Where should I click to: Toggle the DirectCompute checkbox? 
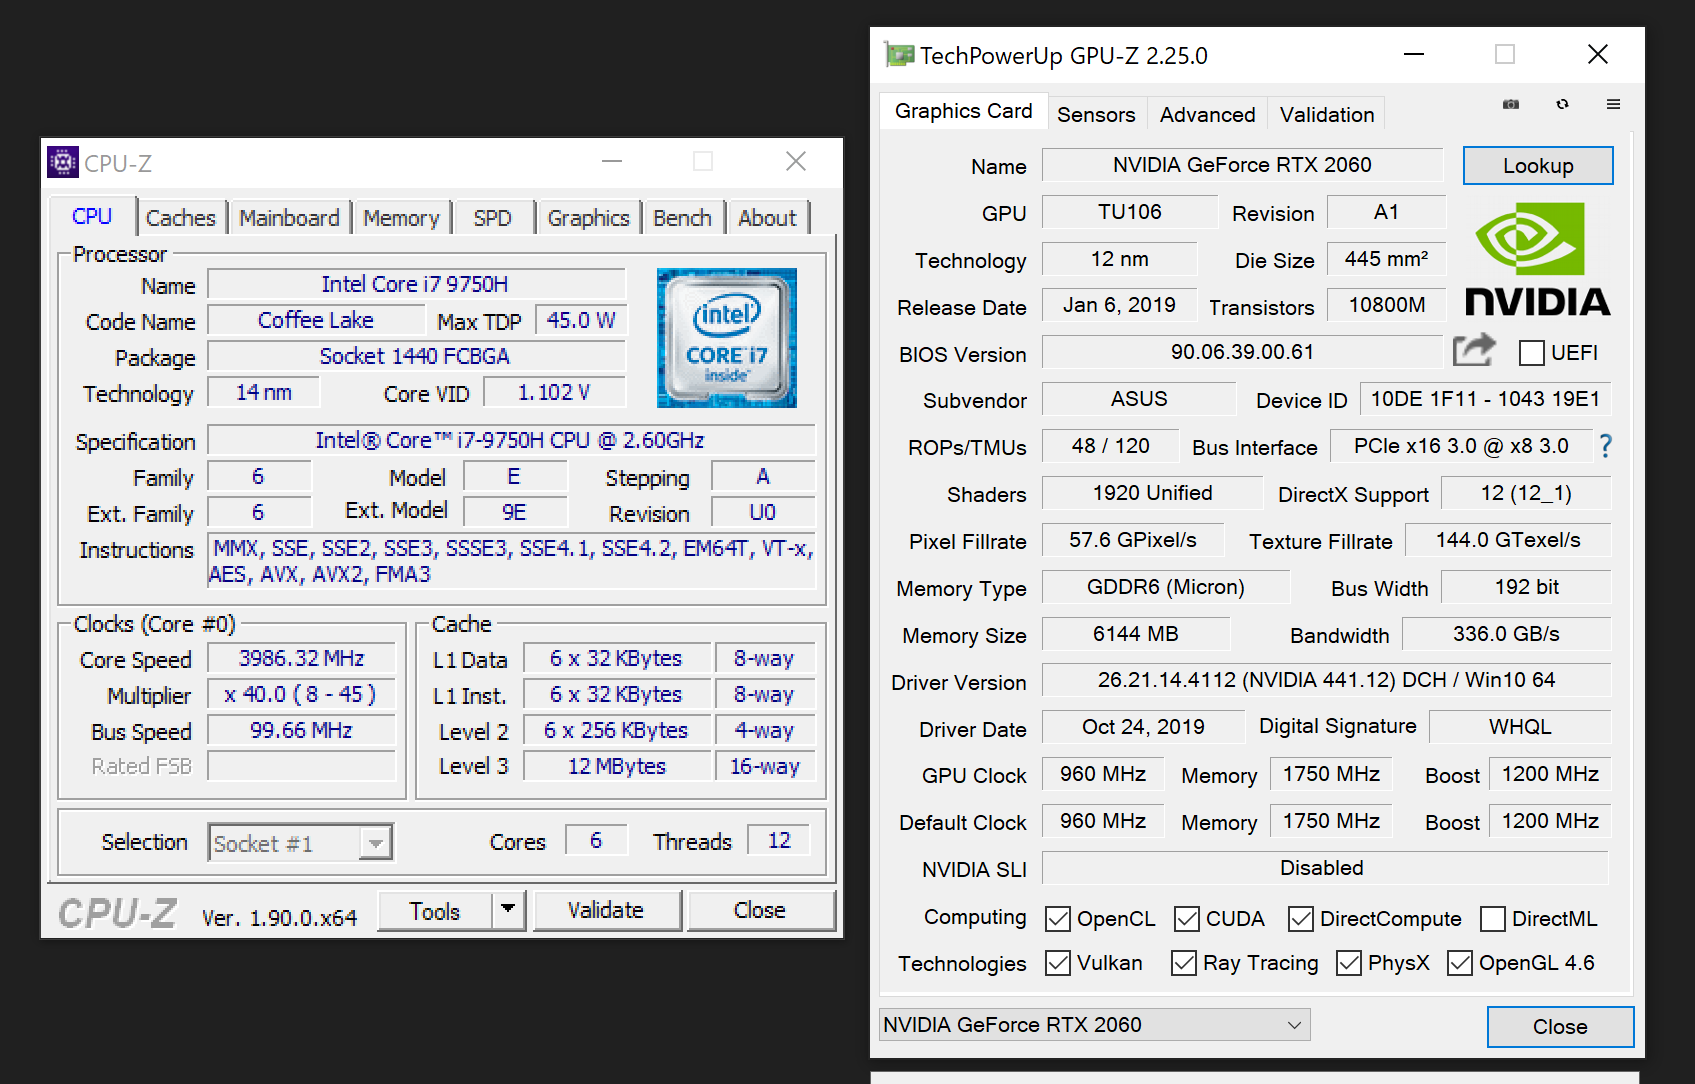coord(1301,919)
